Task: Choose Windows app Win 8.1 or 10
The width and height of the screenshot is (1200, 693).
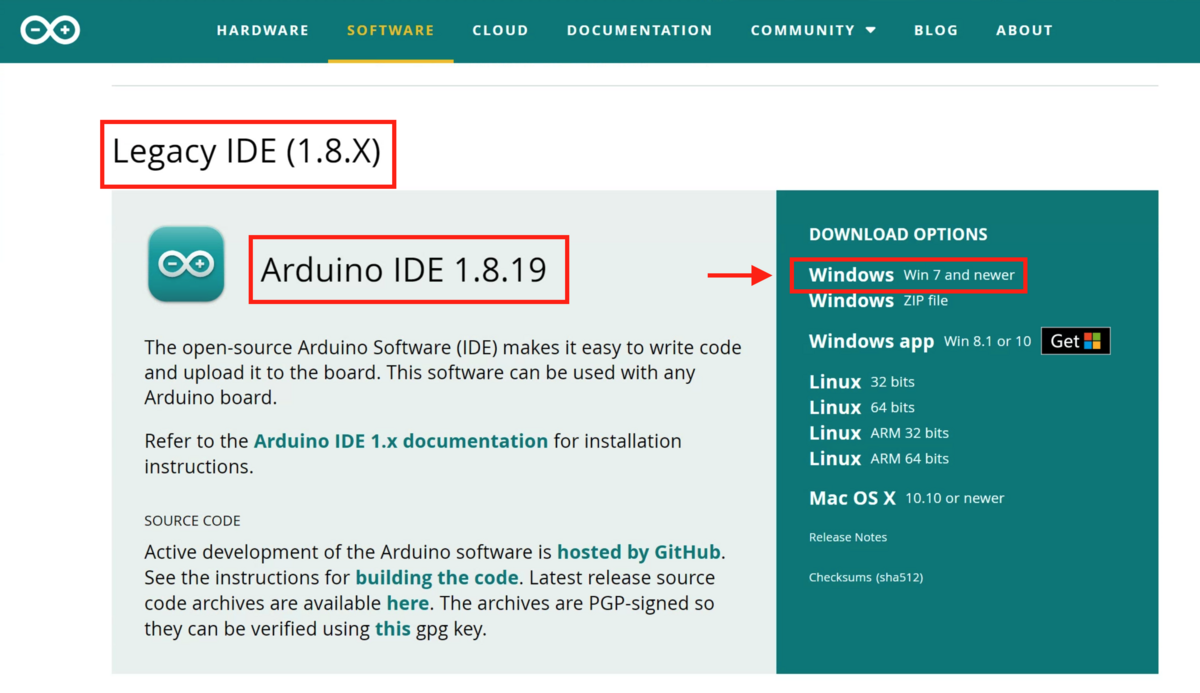Action: point(920,341)
